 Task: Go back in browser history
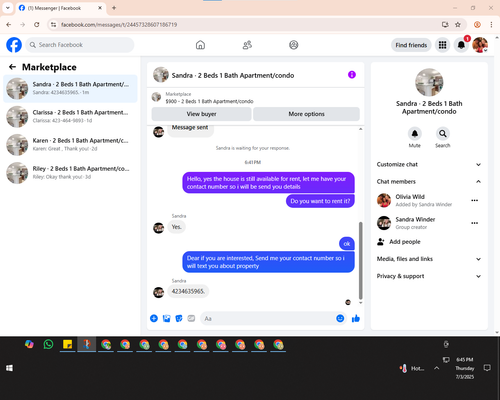click(x=9, y=24)
